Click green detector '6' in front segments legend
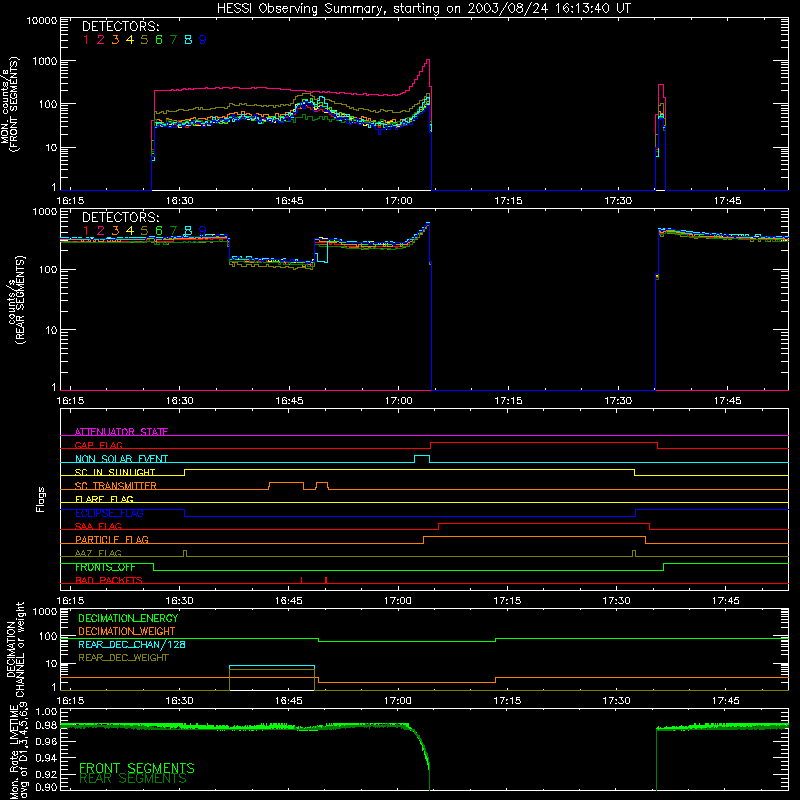 click(x=159, y=40)
